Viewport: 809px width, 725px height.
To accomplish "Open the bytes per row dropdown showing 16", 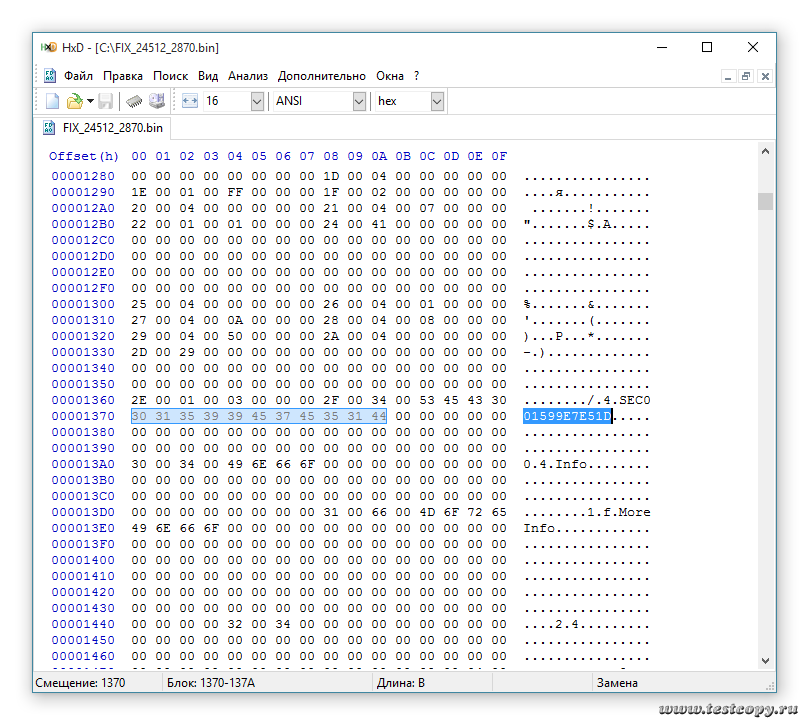I will click(256, 101).
